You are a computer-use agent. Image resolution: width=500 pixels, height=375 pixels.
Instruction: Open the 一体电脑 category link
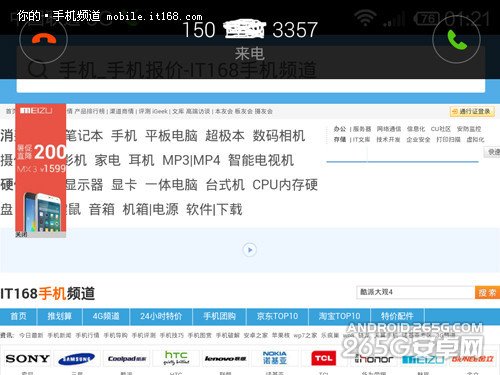pyautogui.click(x=171, y=185)
